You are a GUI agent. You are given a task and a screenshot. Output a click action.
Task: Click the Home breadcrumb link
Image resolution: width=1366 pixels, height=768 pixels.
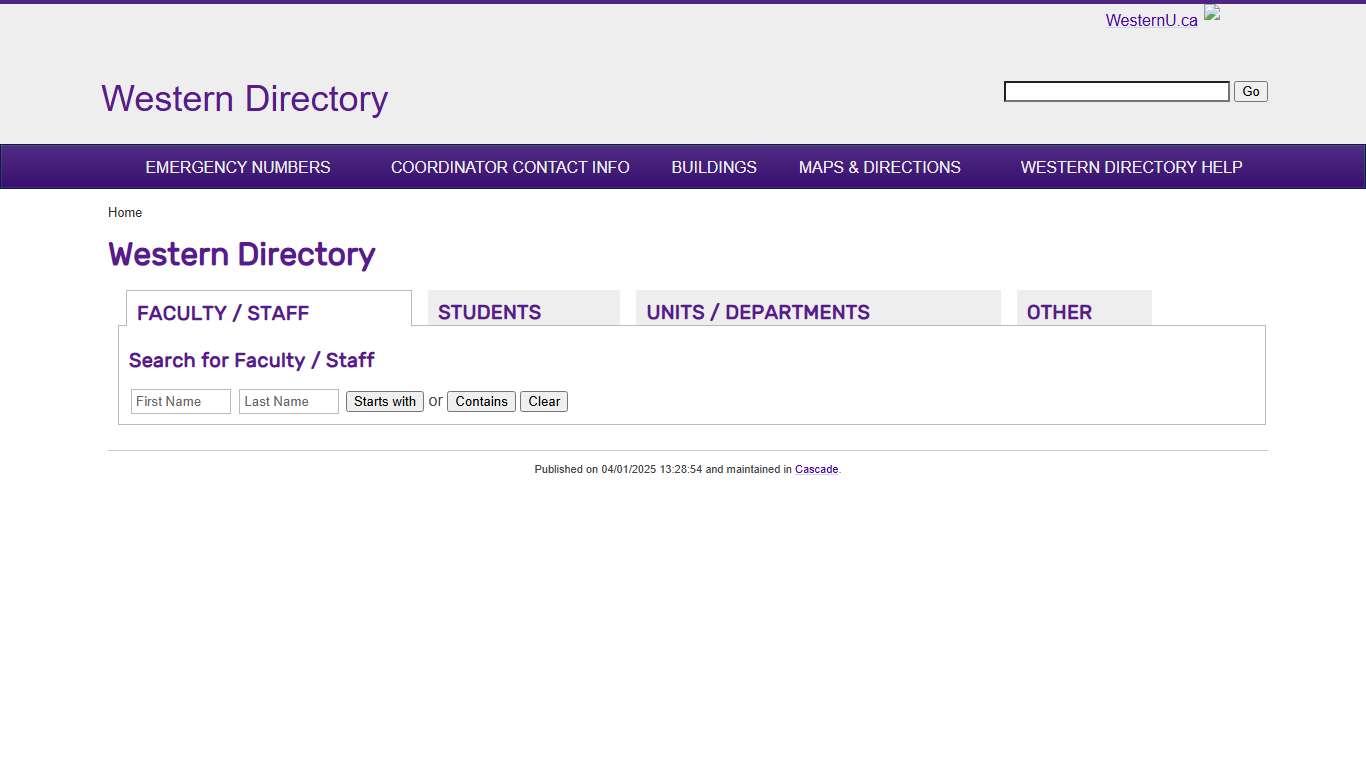pos(125,212)
